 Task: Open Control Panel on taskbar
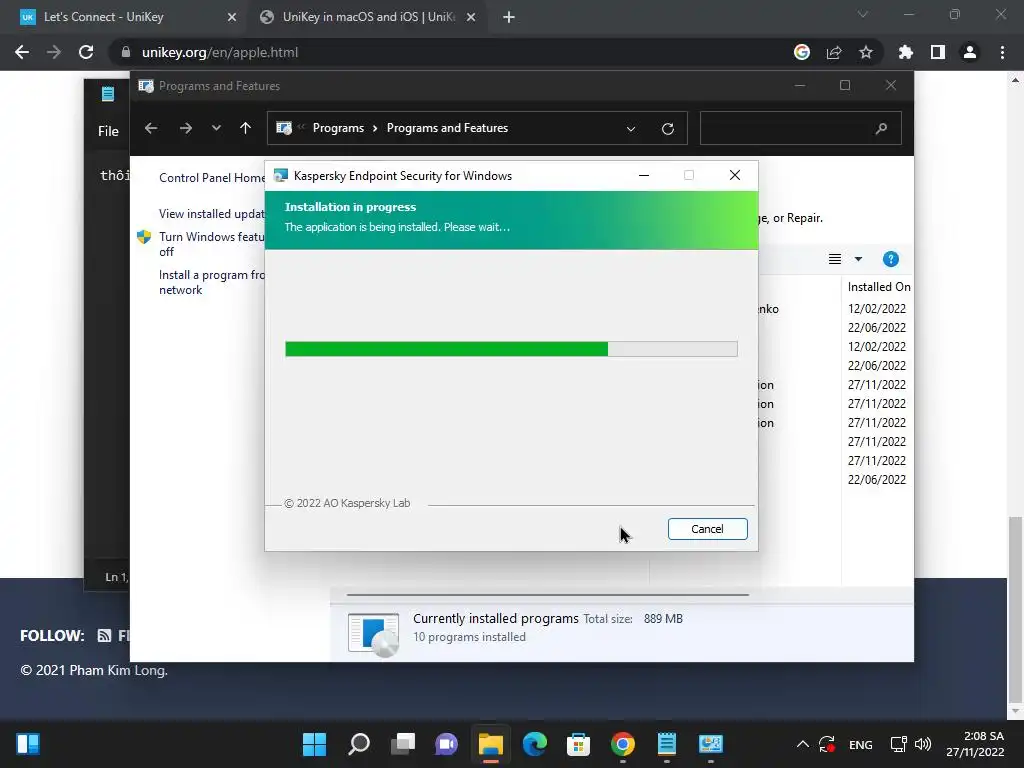click(711, 744)
